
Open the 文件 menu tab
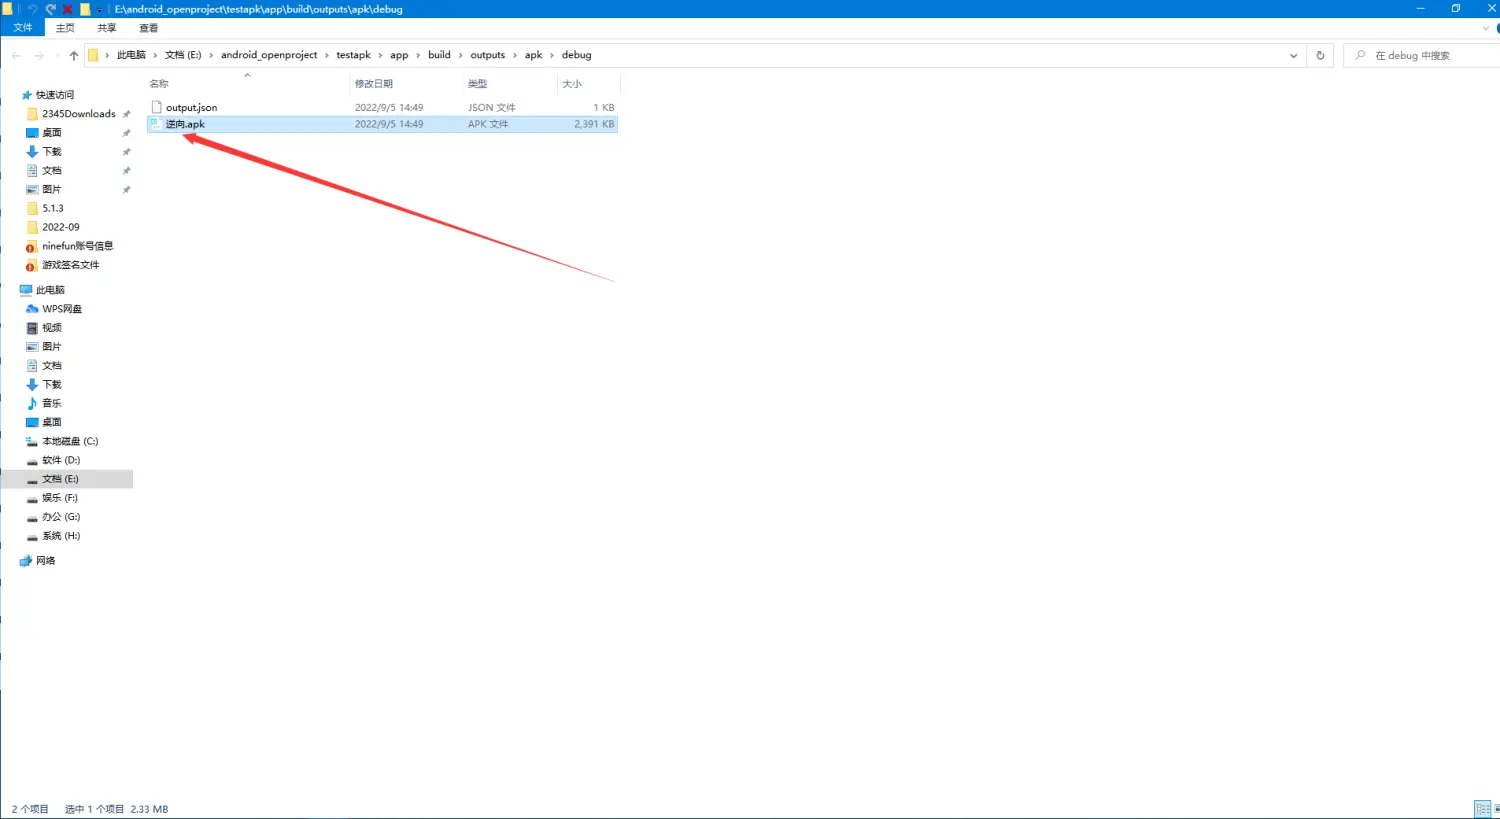23,28
